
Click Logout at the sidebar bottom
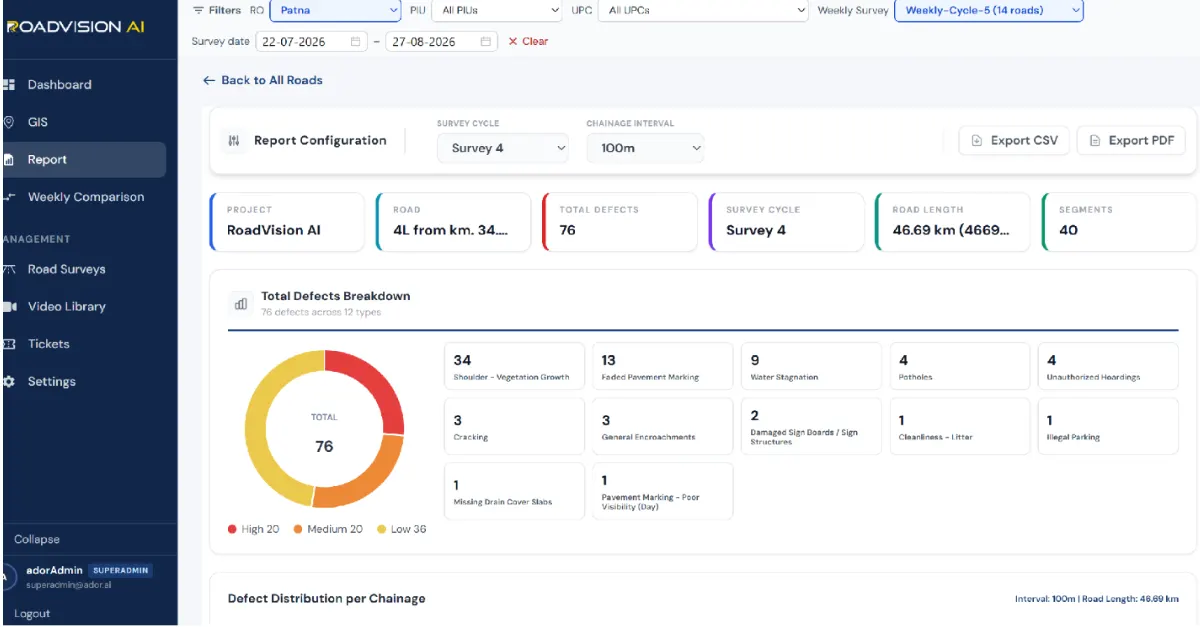[32, 614]
